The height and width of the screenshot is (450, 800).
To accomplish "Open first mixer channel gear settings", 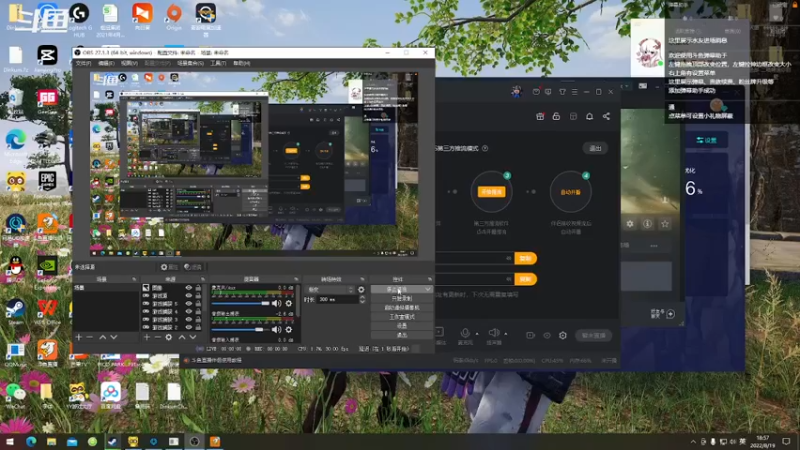I will [289, 303].
